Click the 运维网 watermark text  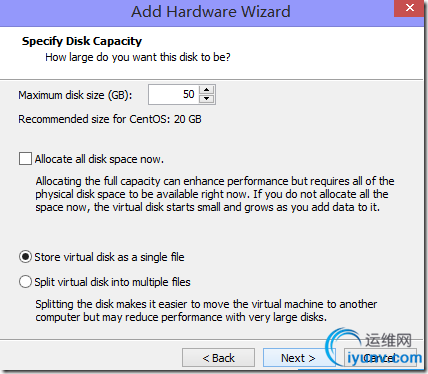(x=388, y=340)
